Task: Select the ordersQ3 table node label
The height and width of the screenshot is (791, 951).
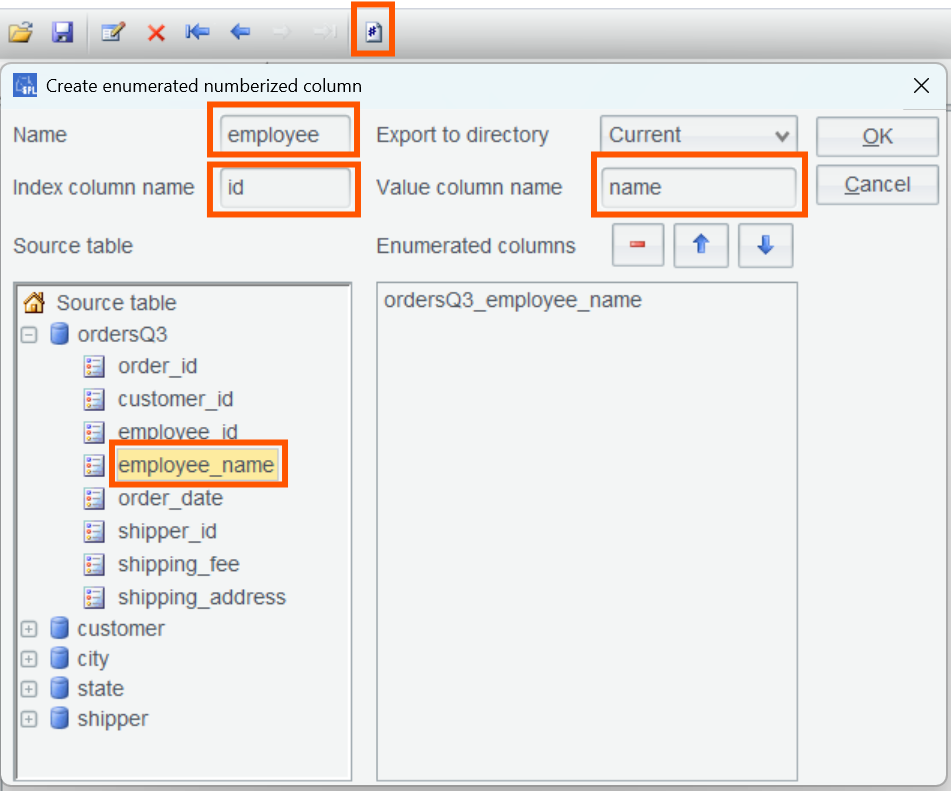Action: click(123, 334)
